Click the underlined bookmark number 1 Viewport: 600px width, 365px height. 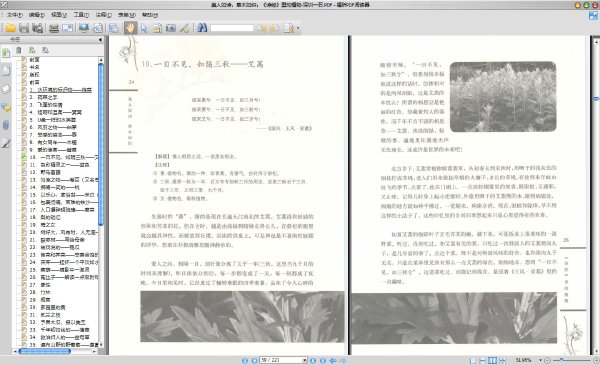point(60,90)
